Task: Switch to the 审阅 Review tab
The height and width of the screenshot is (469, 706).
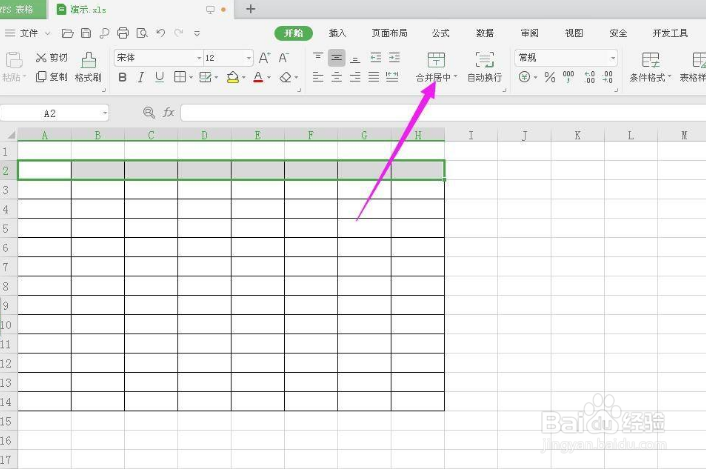Action: (x=530, y=33)
